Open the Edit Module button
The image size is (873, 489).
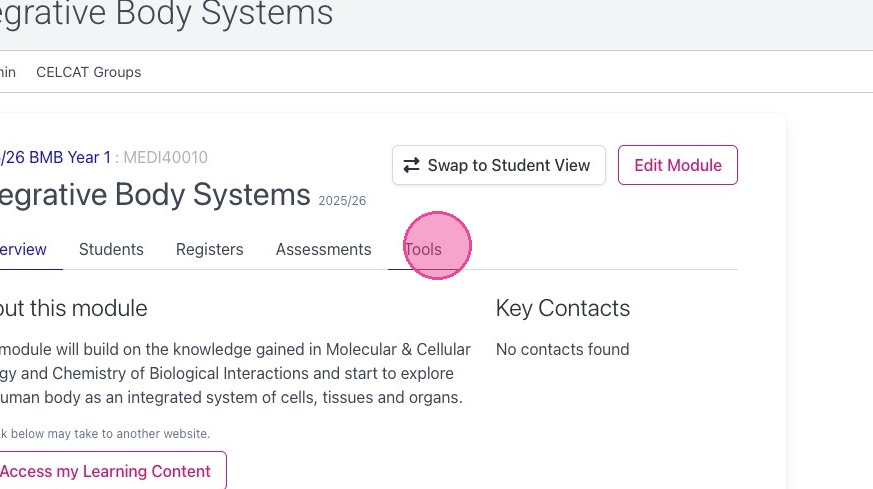677,165
